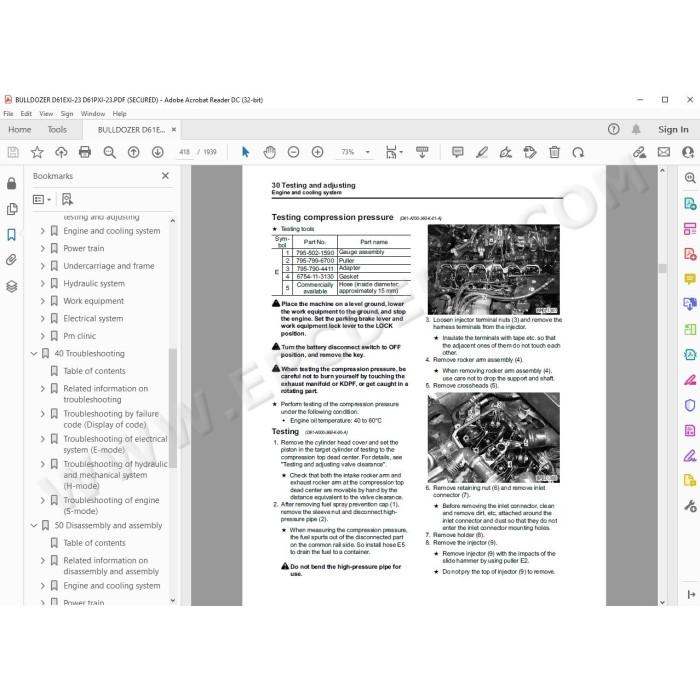Open the bookmark options dropdown

click(42, 199)
